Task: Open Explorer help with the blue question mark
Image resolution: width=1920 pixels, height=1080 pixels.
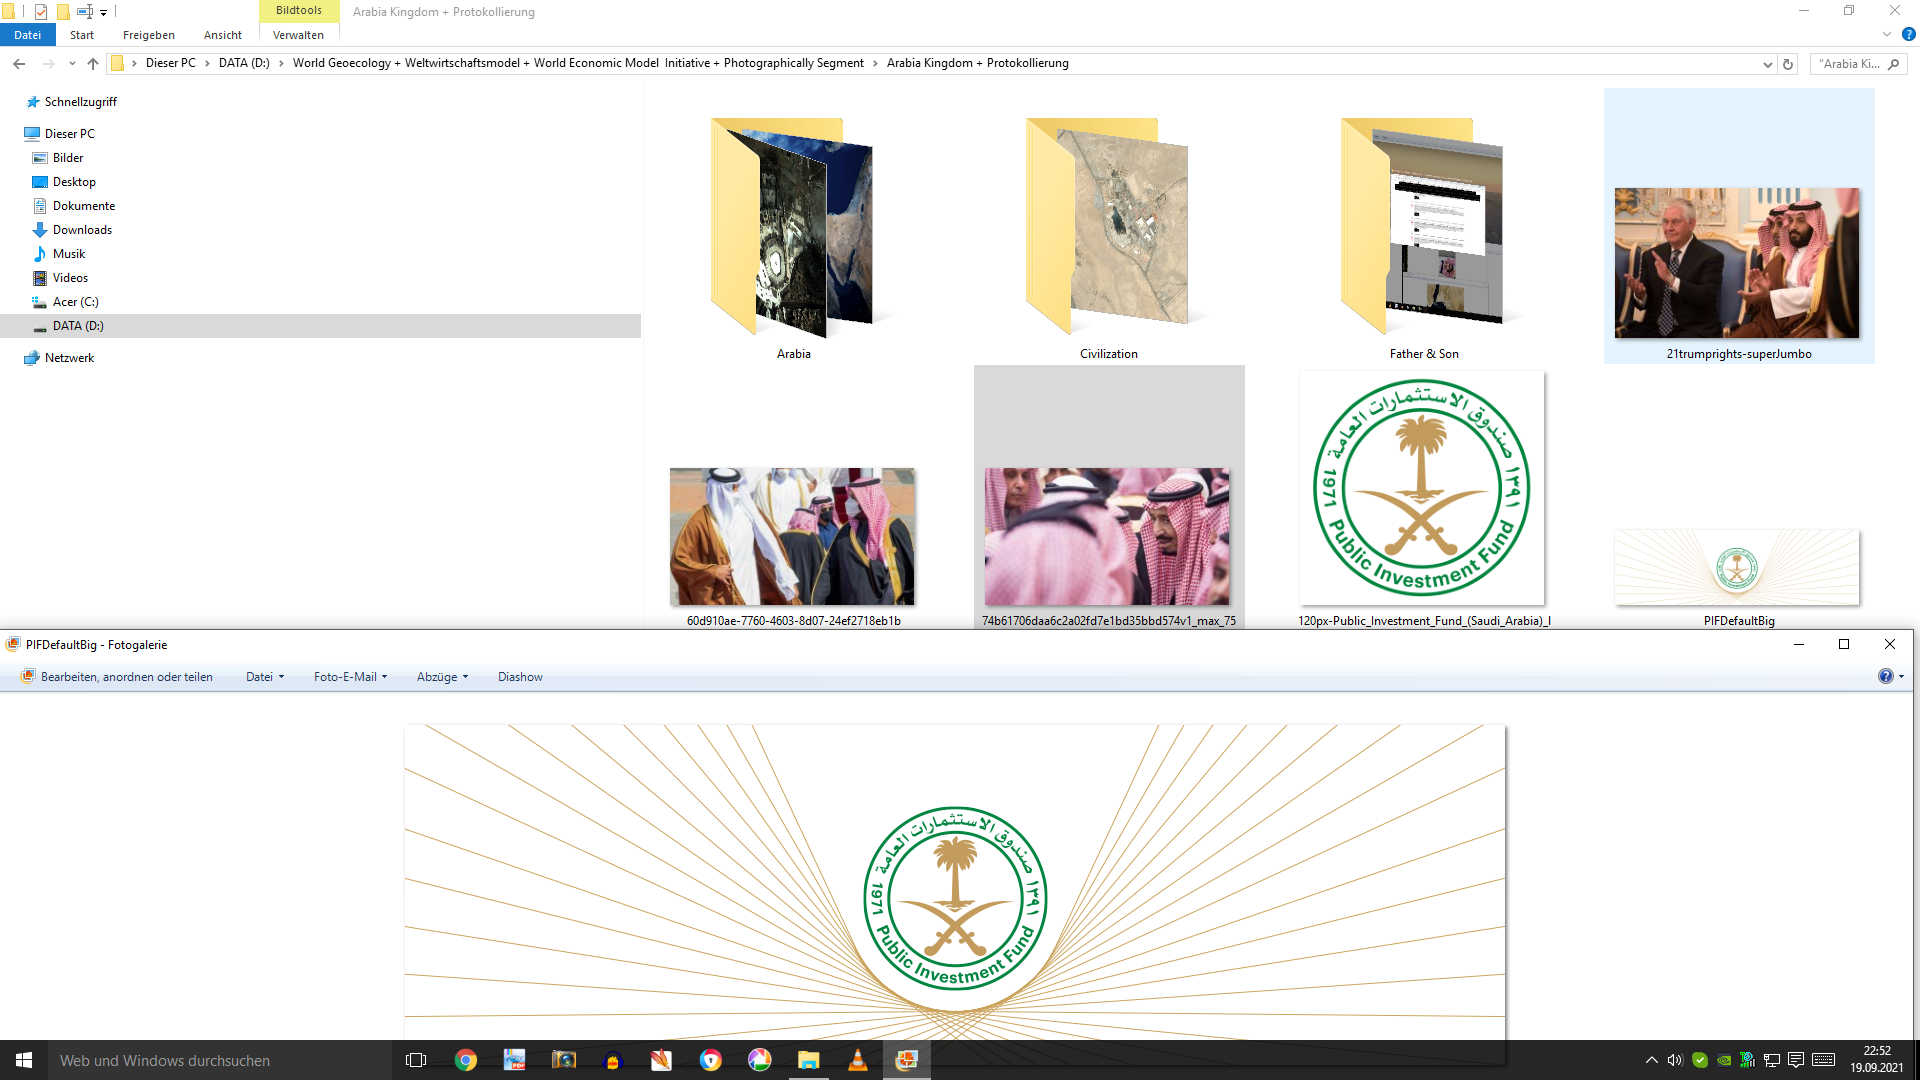Action: 1908,35
